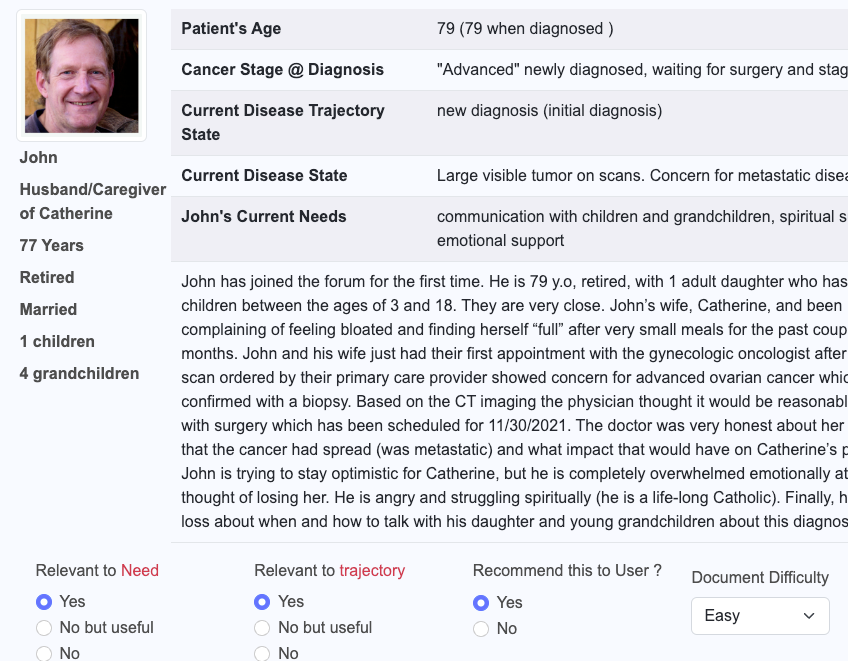This screenshot has height=661, width=848.
Task: Select No for Recommend this to User
Action: [x=481, y=629]
